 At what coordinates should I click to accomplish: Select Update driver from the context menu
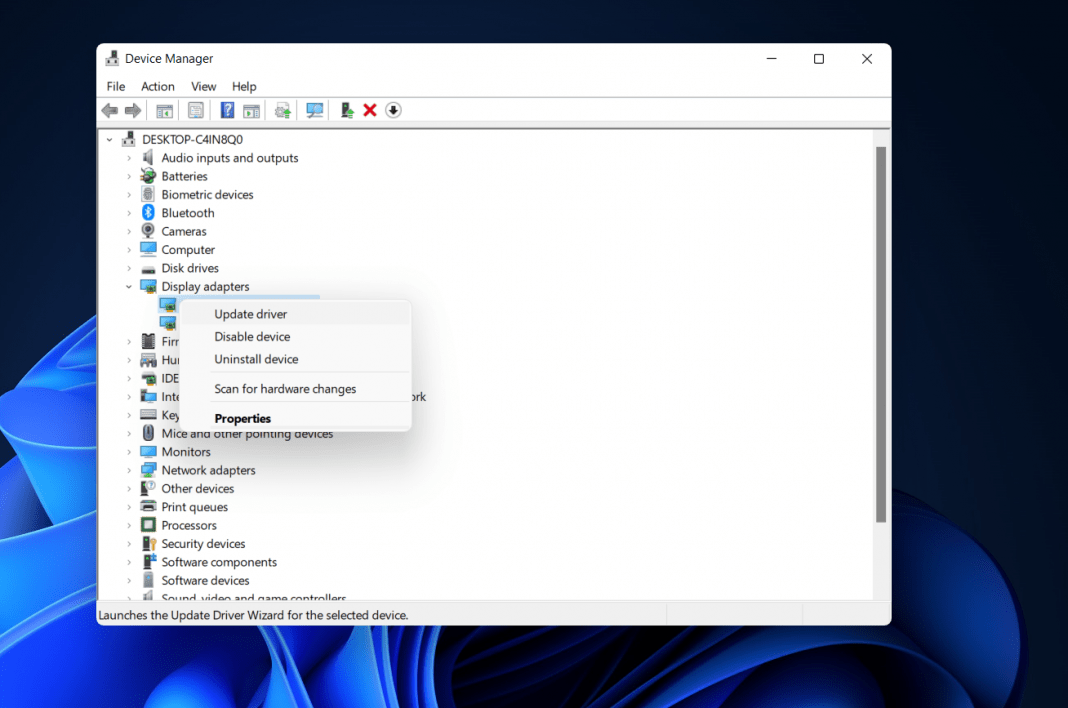coord(250,313)
